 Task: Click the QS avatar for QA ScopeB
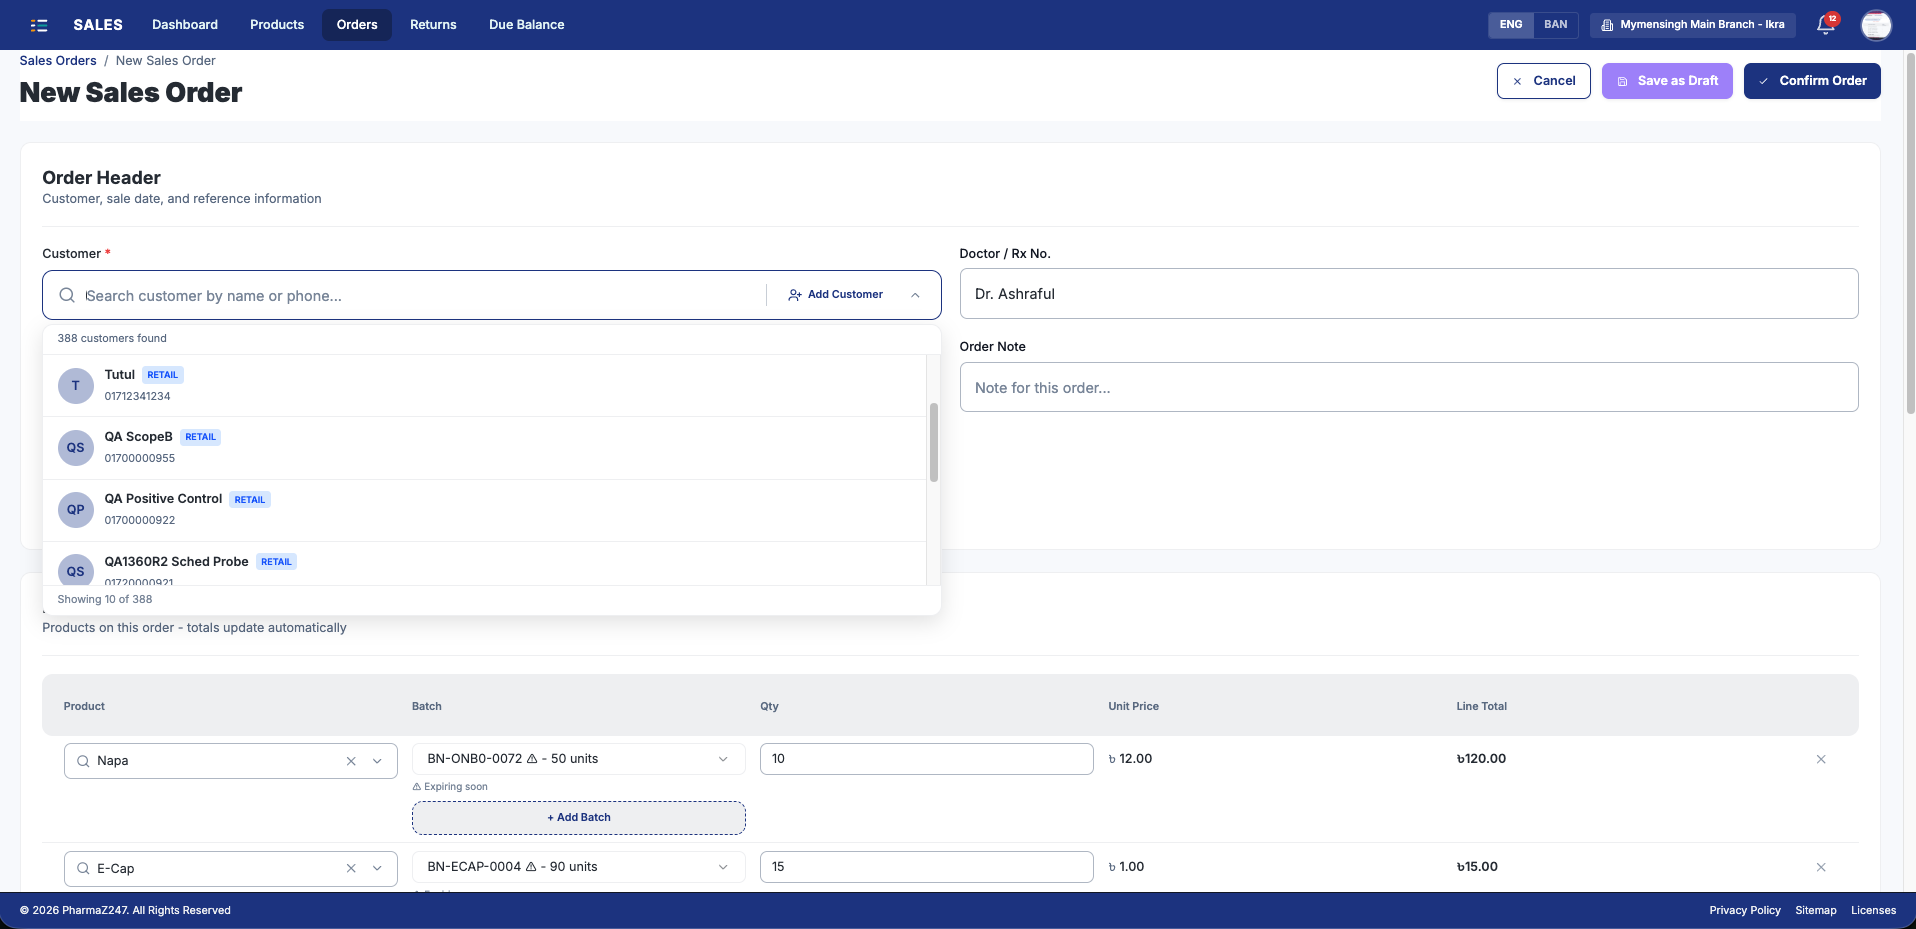point(76,448)
